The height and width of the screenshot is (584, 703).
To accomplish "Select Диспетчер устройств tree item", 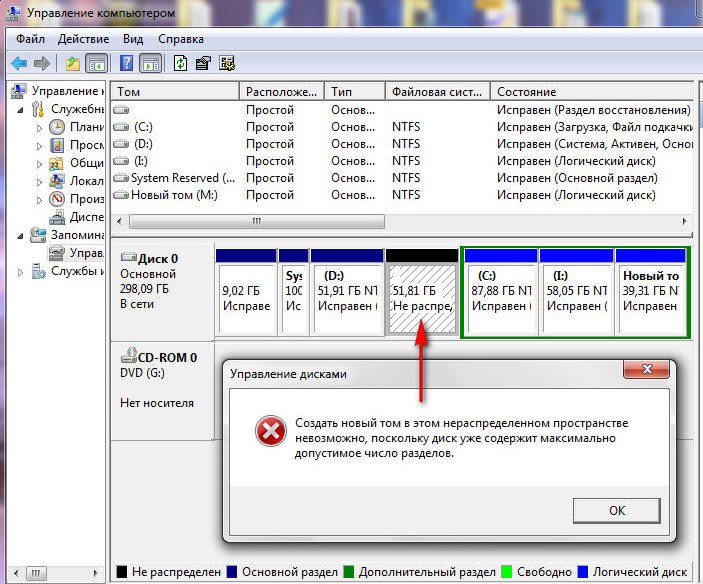I will [x=76, y=217].
